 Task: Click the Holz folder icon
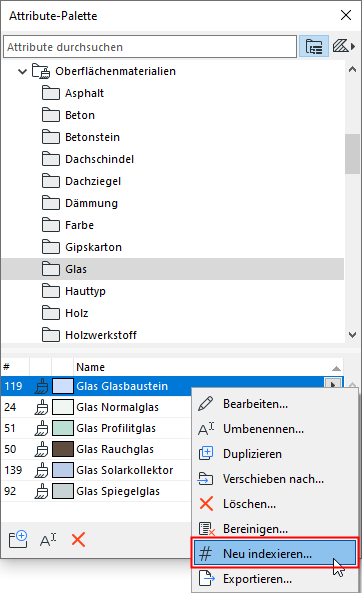51,313
